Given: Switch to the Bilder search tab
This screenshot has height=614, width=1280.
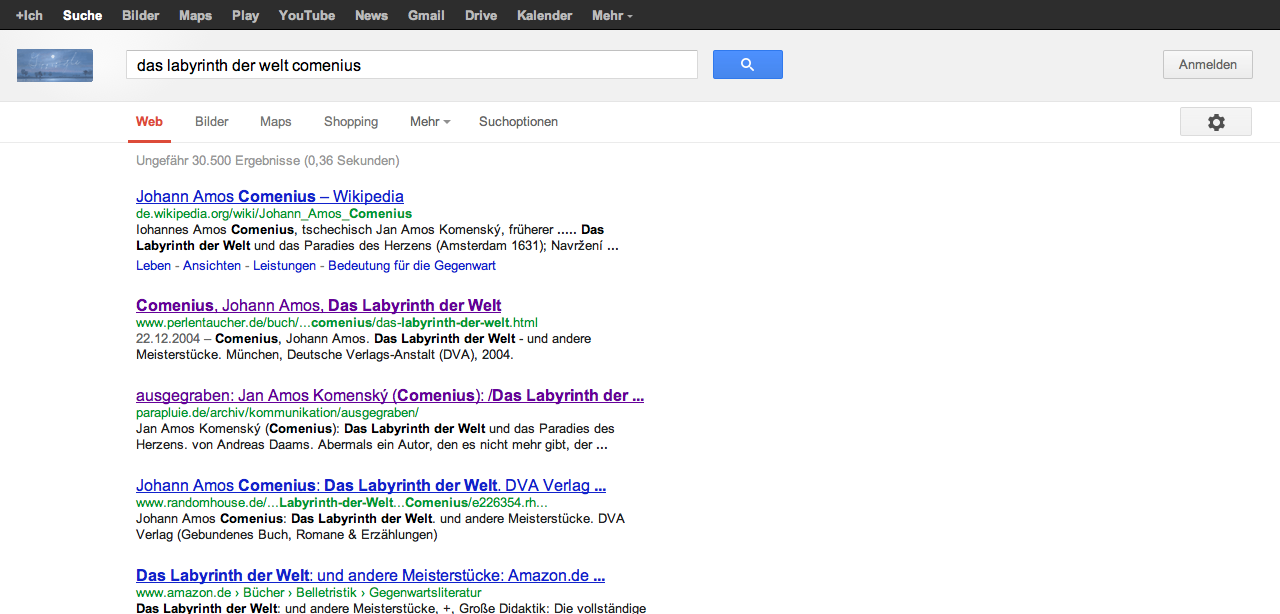Looking at the screenshot, I should [212, 122].
